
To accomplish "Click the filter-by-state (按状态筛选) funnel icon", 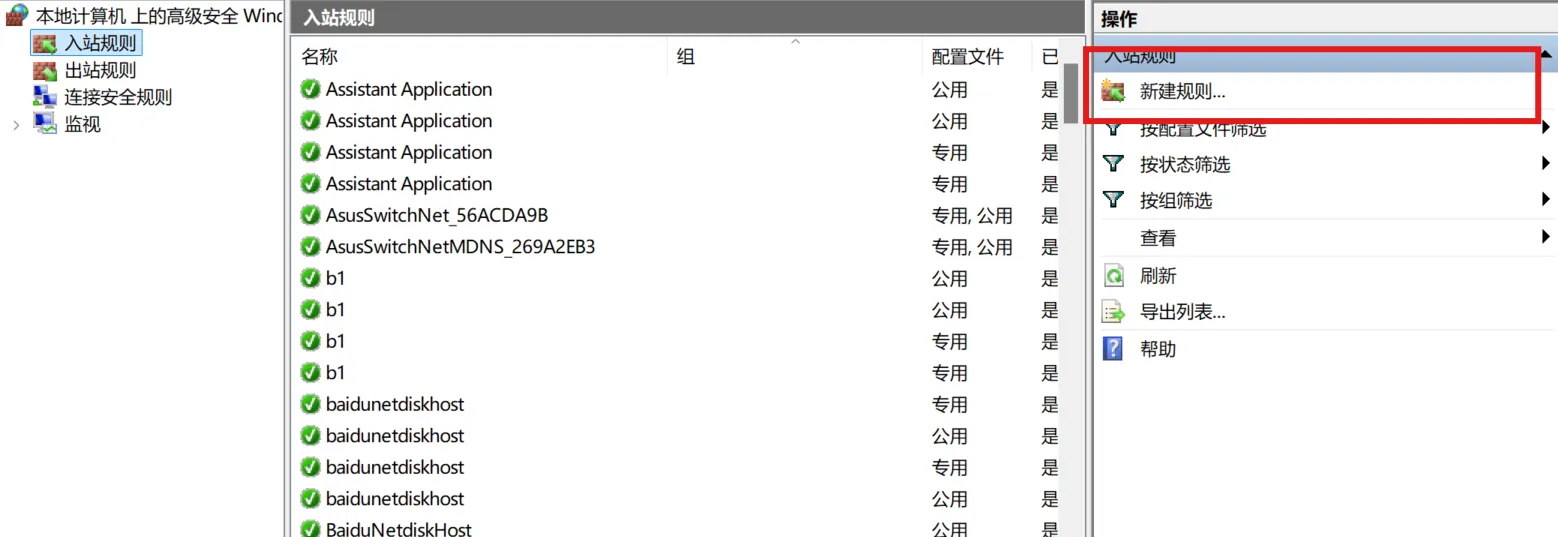I will pyautogui.click(x=1113, y=164).
